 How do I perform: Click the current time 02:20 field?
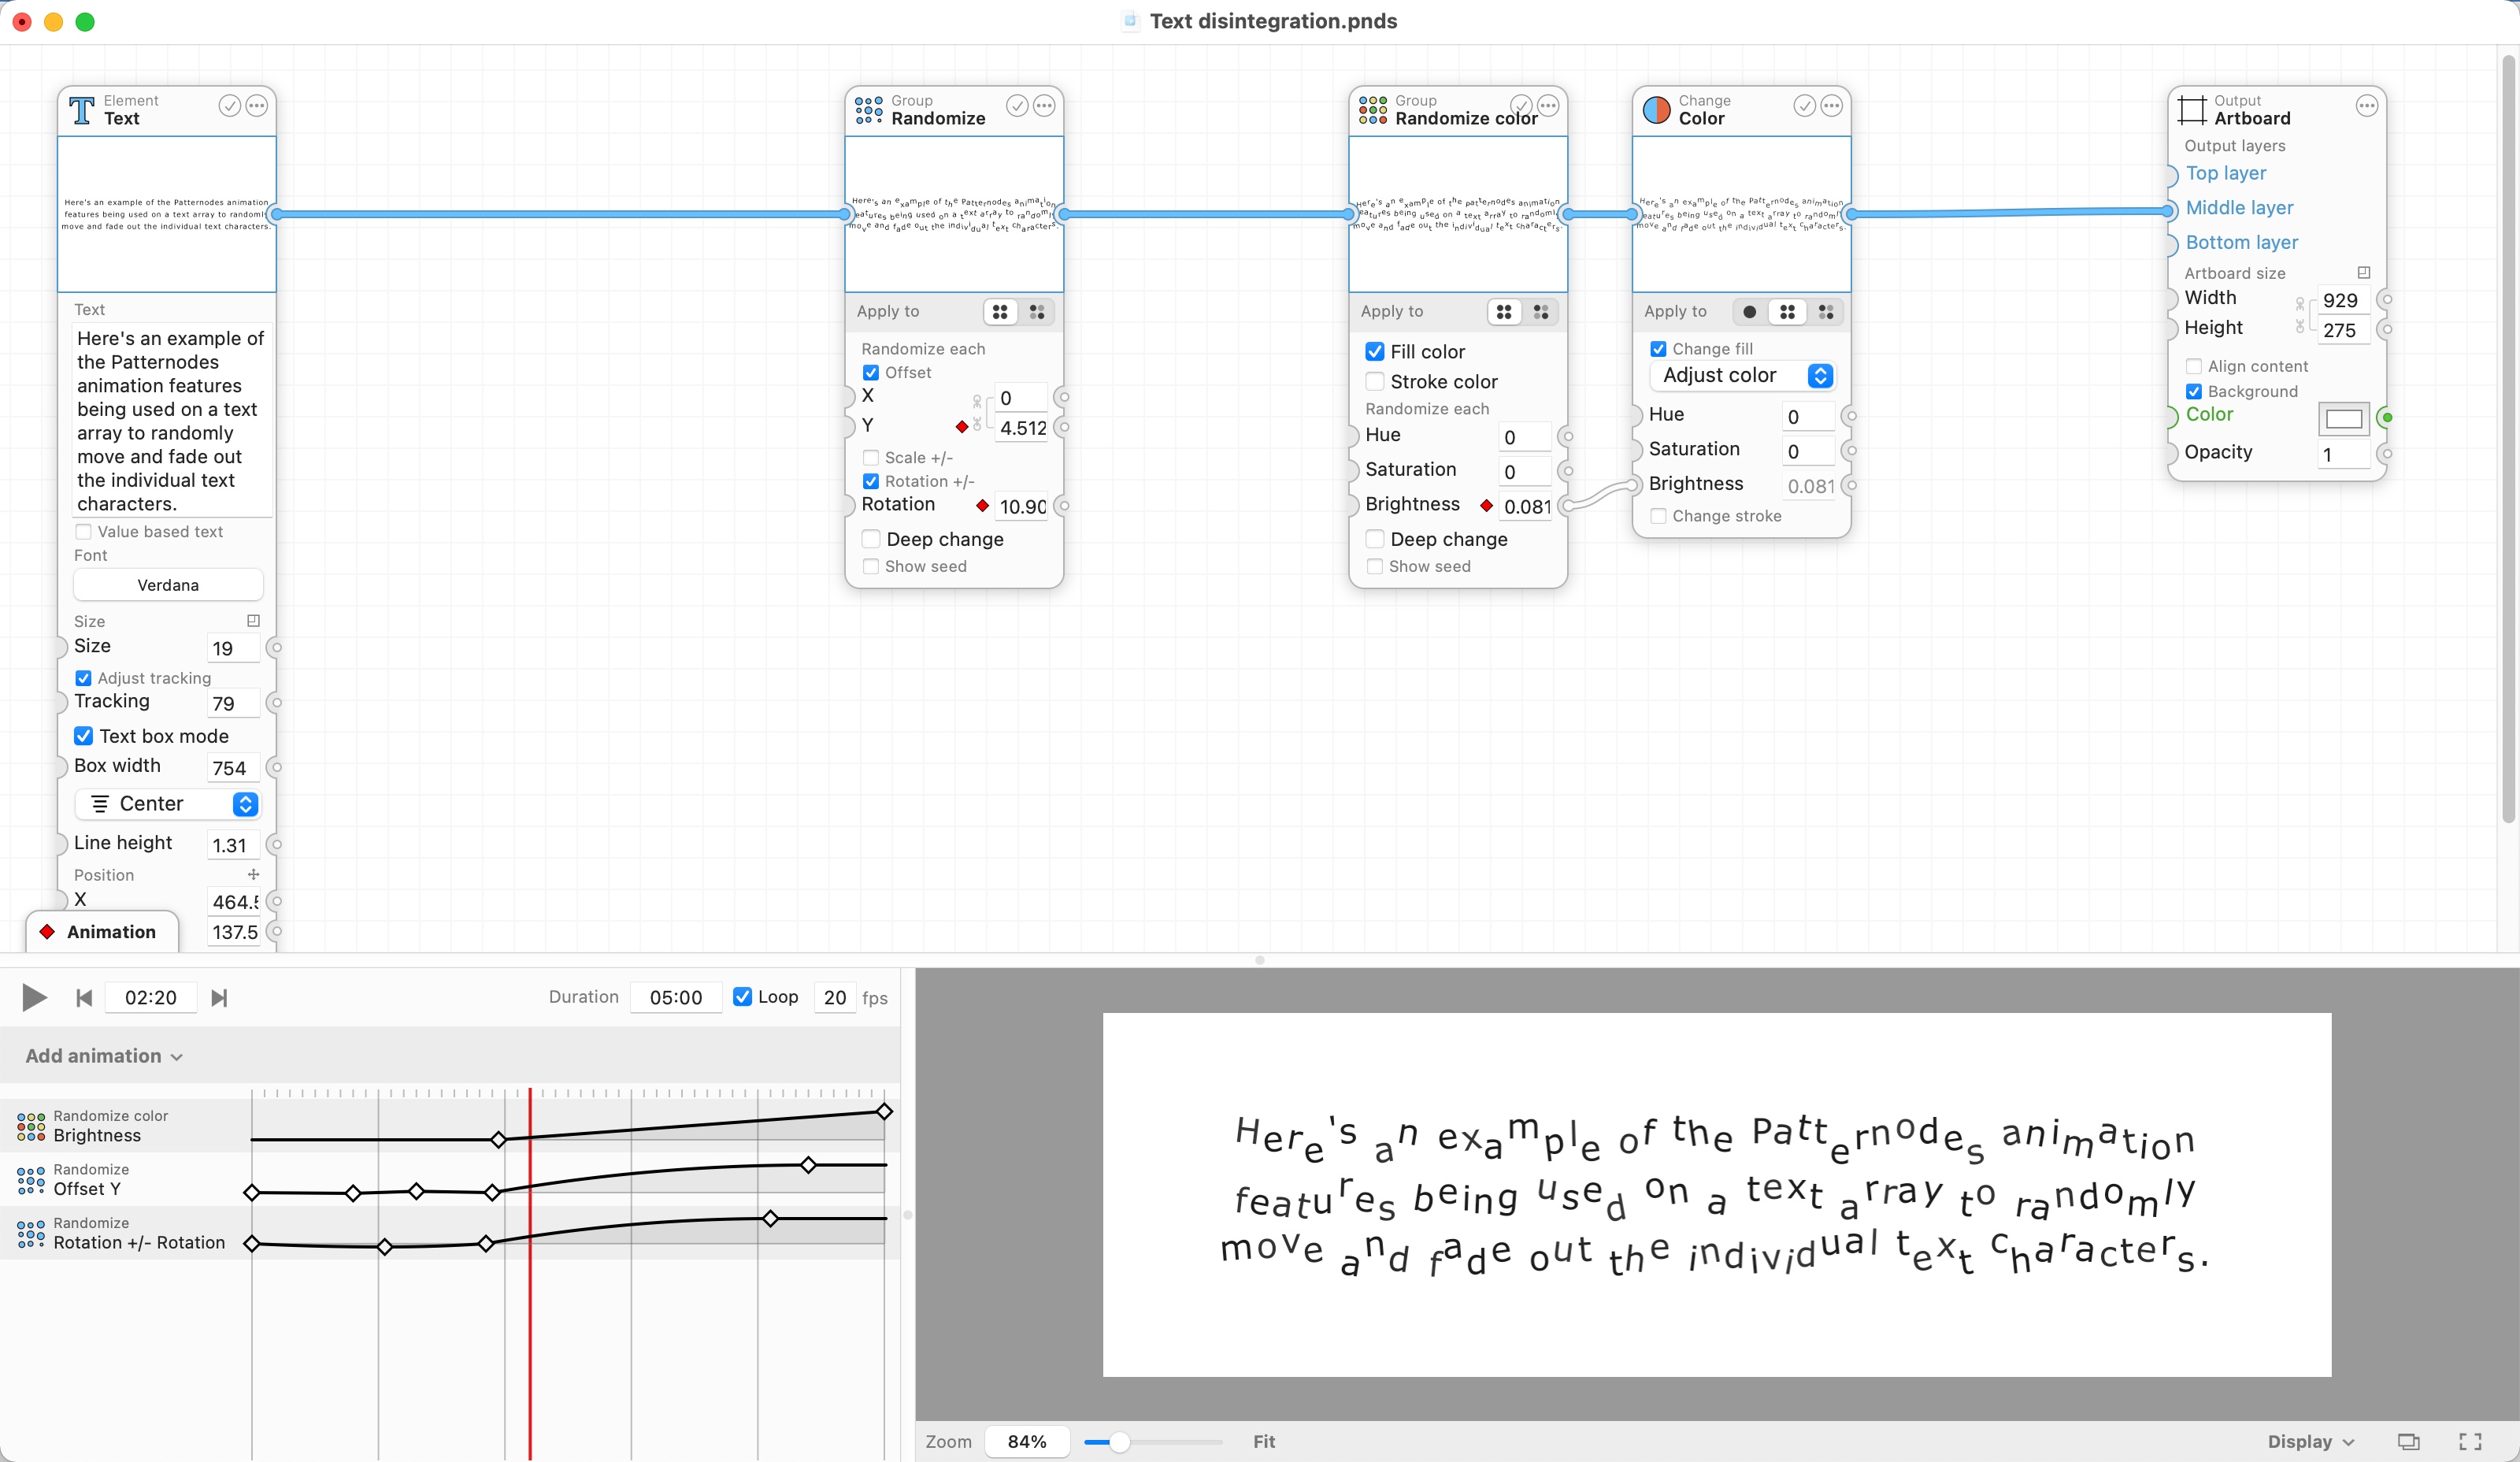pyautogui.click(x=151, y=997)
